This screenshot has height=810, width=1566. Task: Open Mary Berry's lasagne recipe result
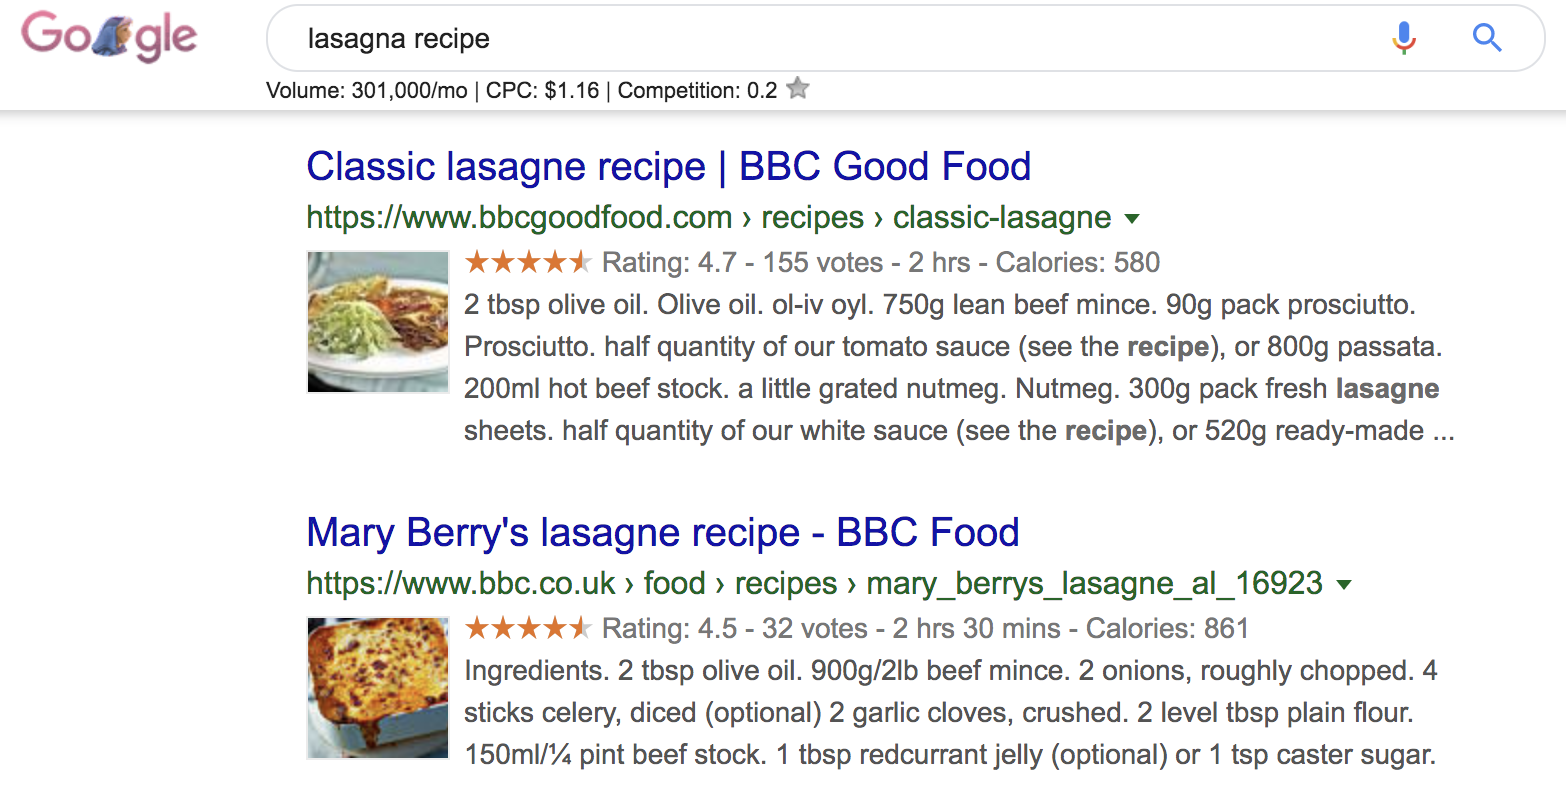[x=663, y=532]
